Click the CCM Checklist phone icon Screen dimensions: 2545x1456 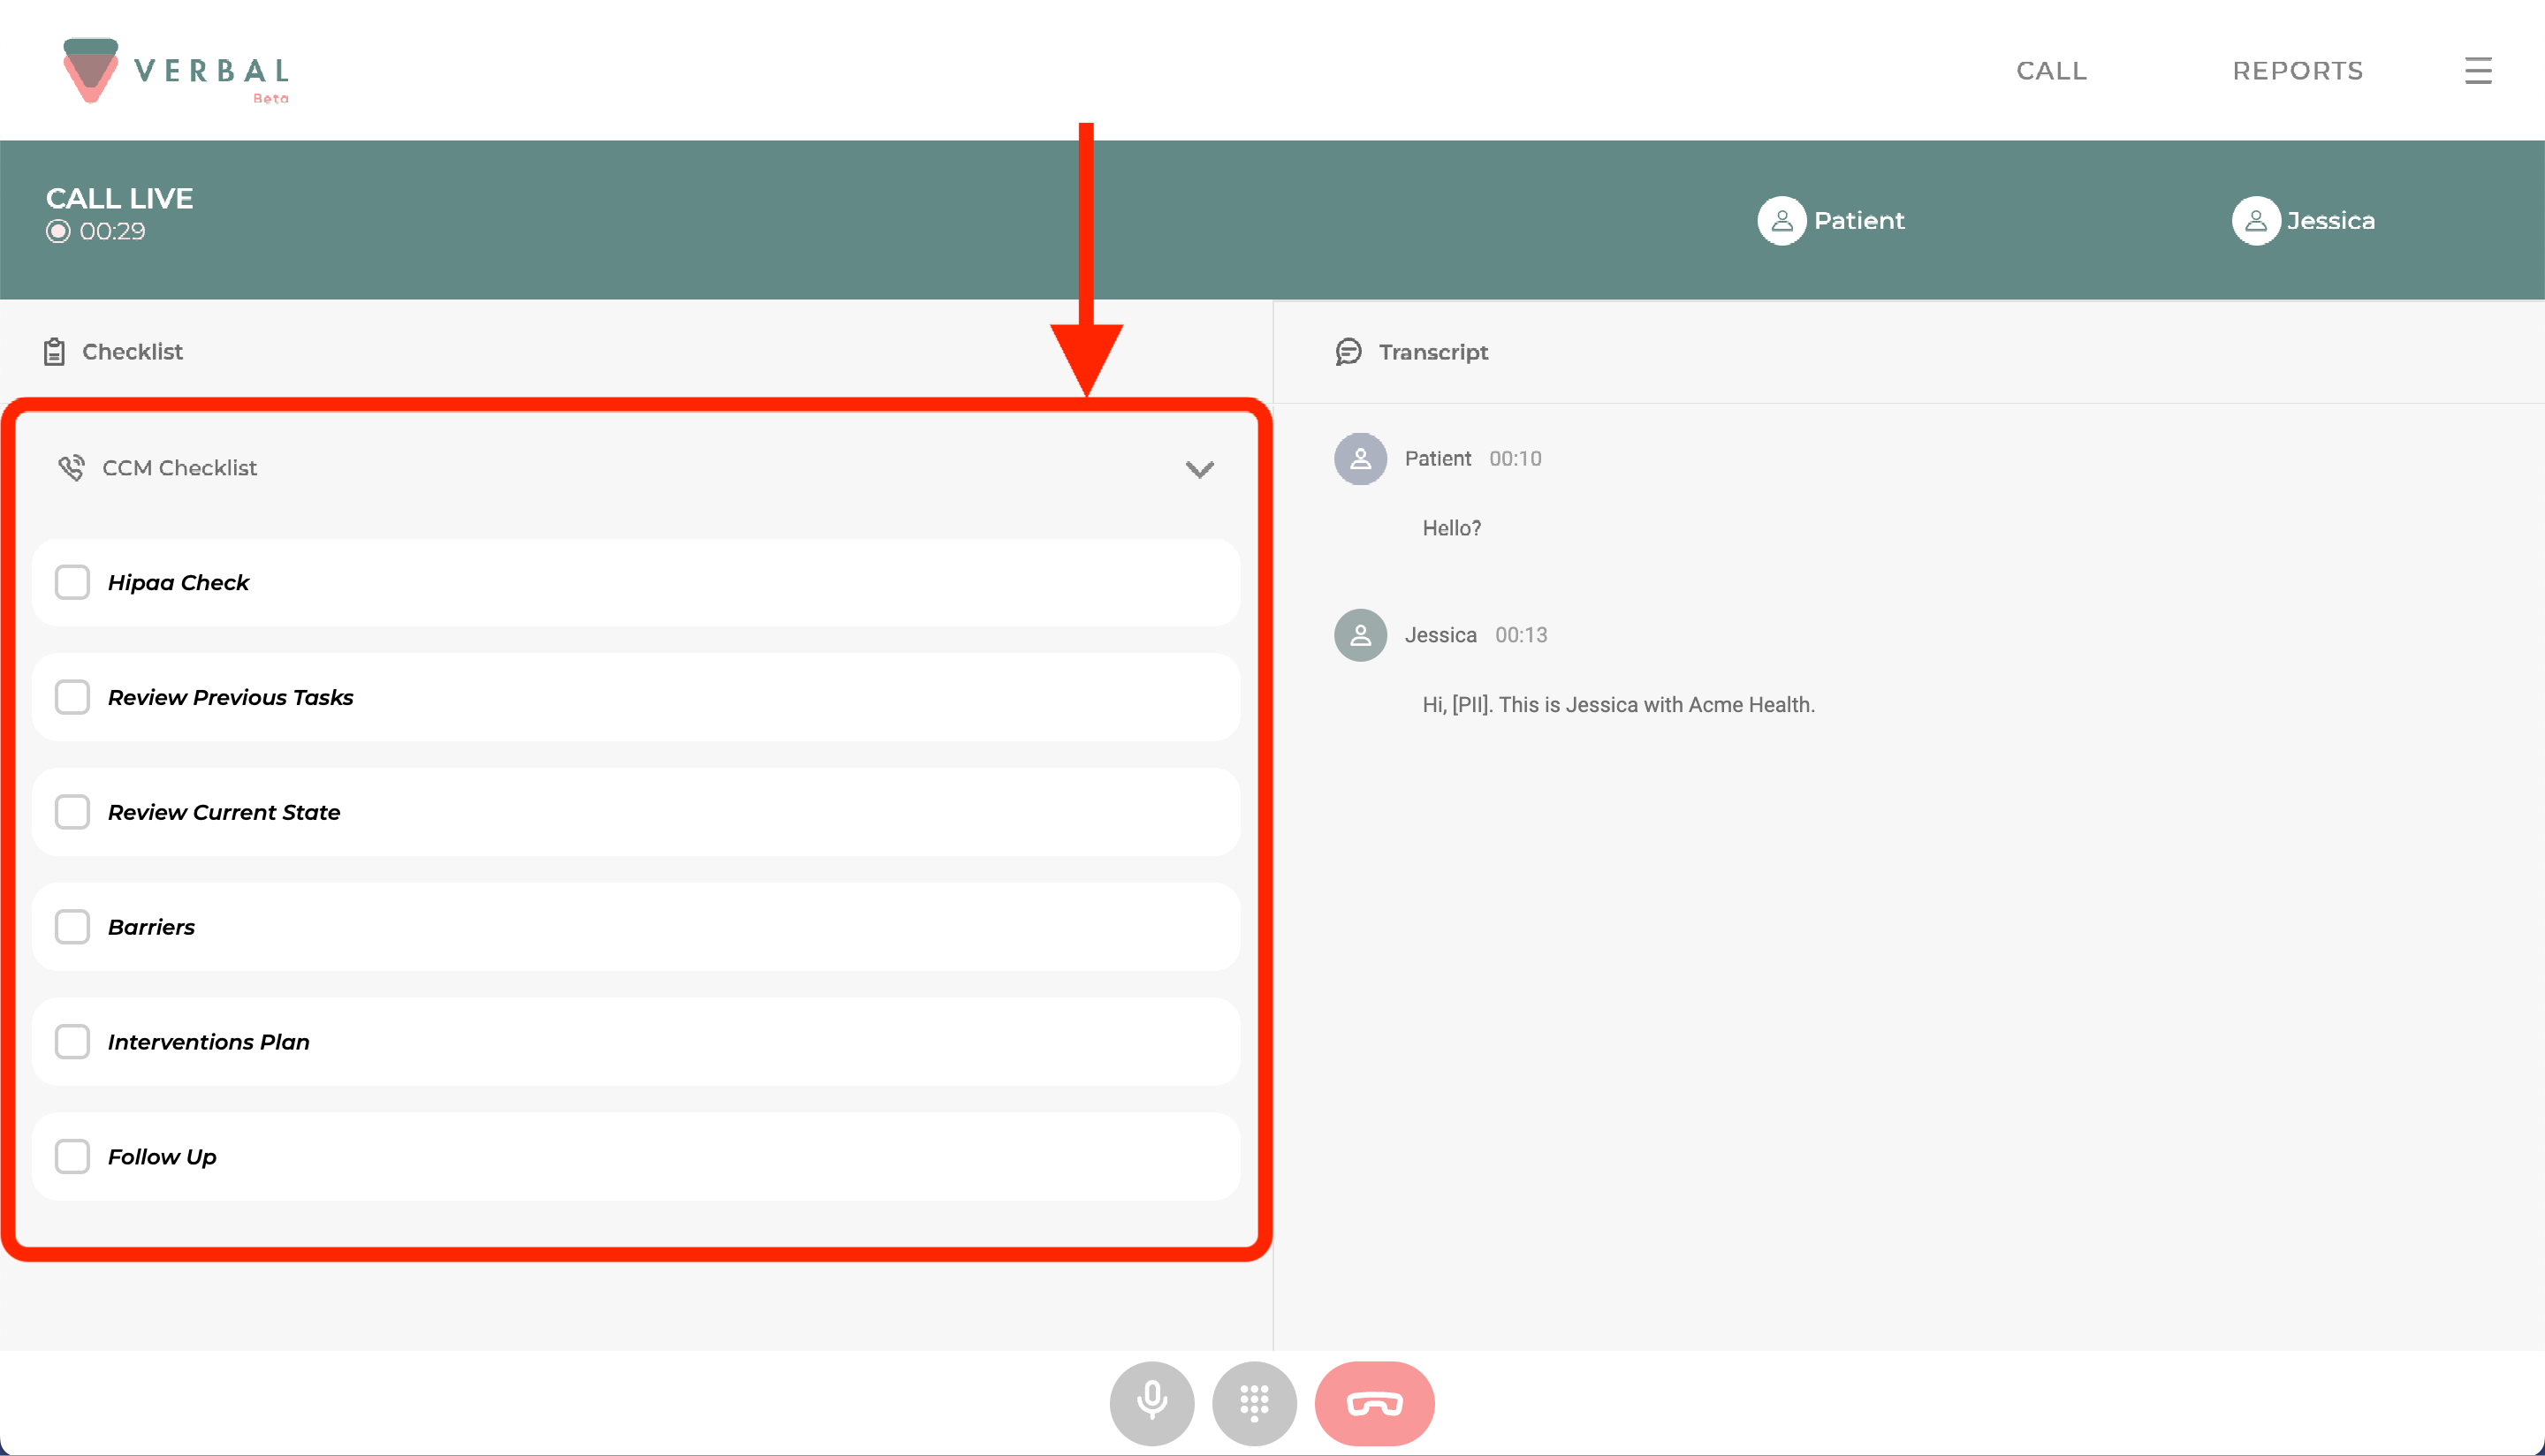[x=71, y=468]
